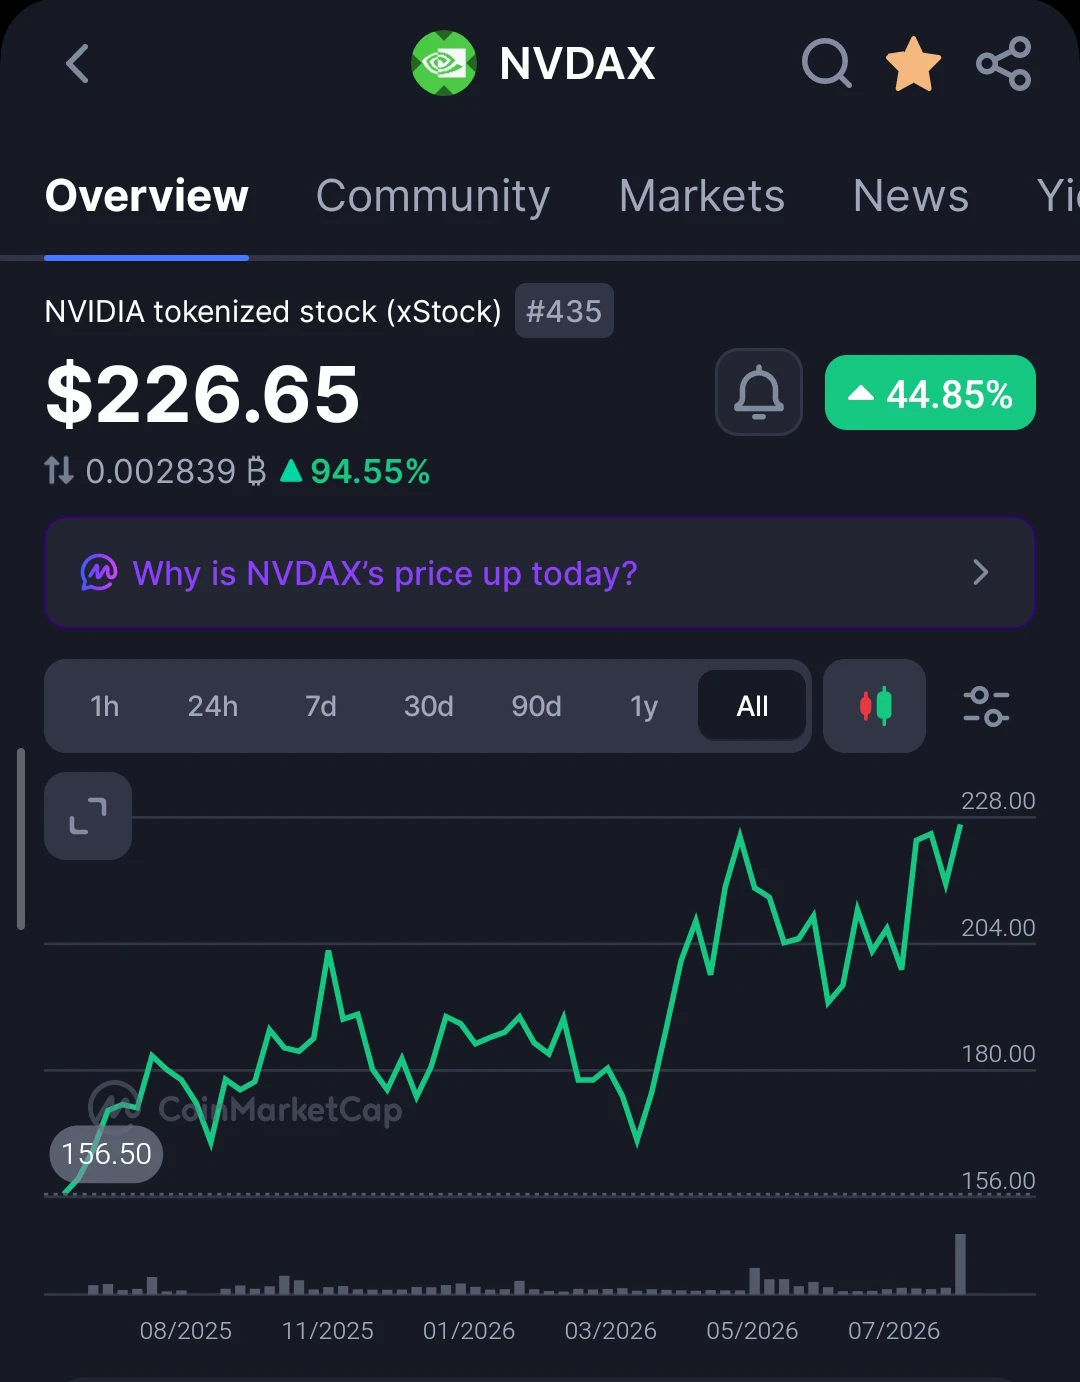Tap the 204.00 axis label
Viewport: 1080px width, 1382px height.
(998, 928)
